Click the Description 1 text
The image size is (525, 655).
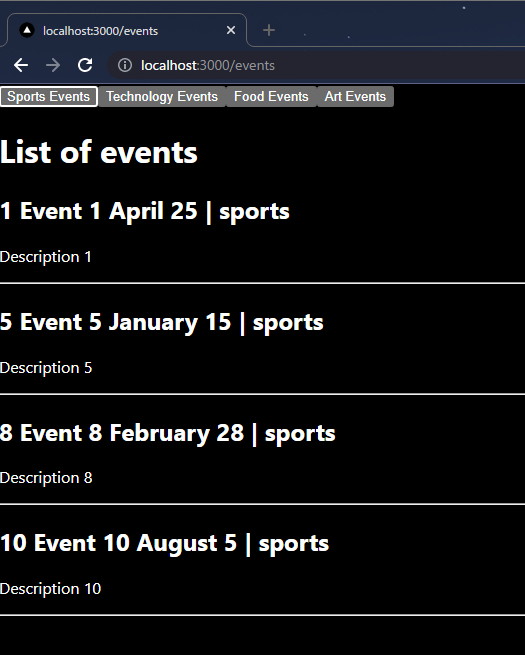[46, 257]
